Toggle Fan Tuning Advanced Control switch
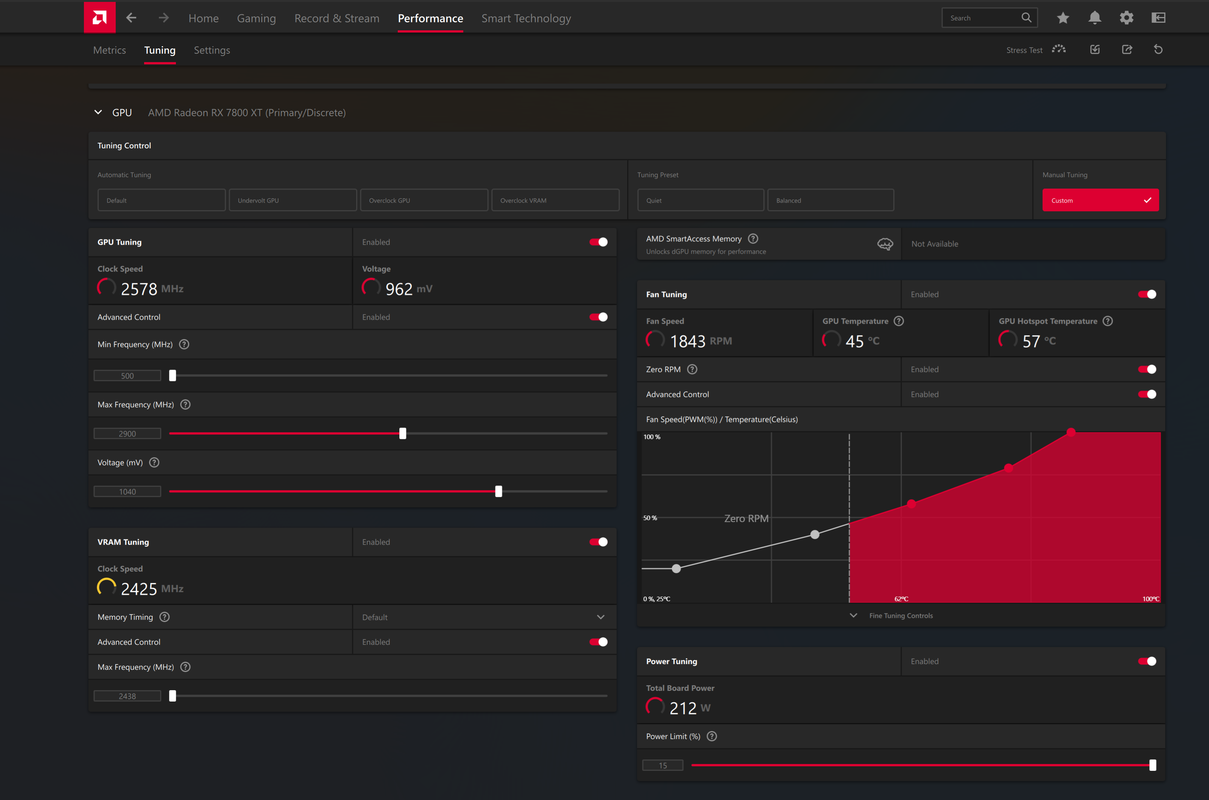 coord(1147,394)
